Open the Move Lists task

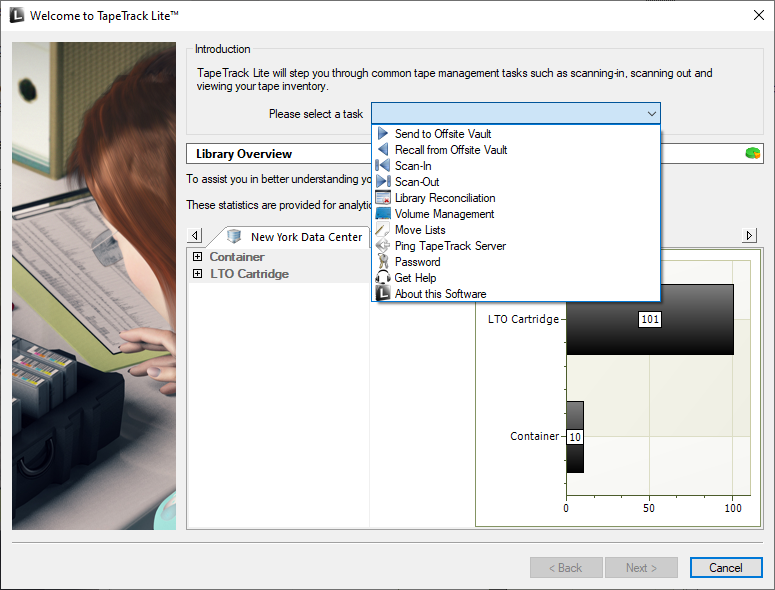(x=516, y=230)
